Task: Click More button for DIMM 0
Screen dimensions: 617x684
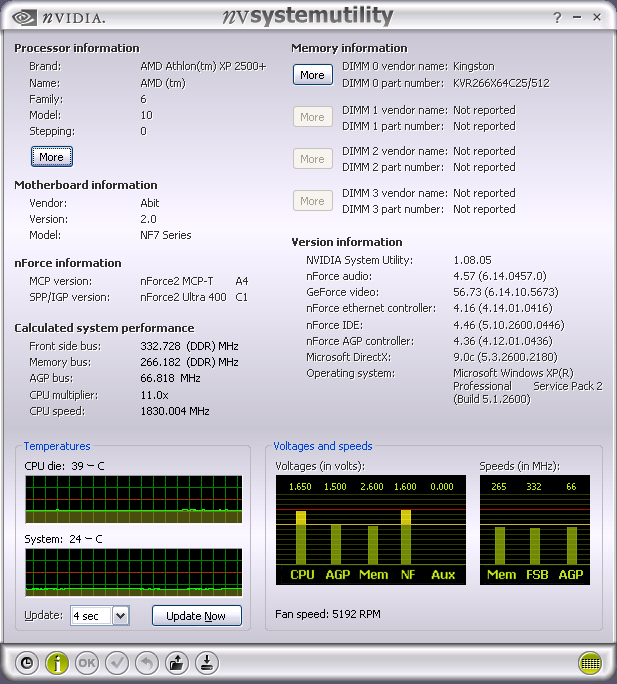Action: [x=312, y=75]
